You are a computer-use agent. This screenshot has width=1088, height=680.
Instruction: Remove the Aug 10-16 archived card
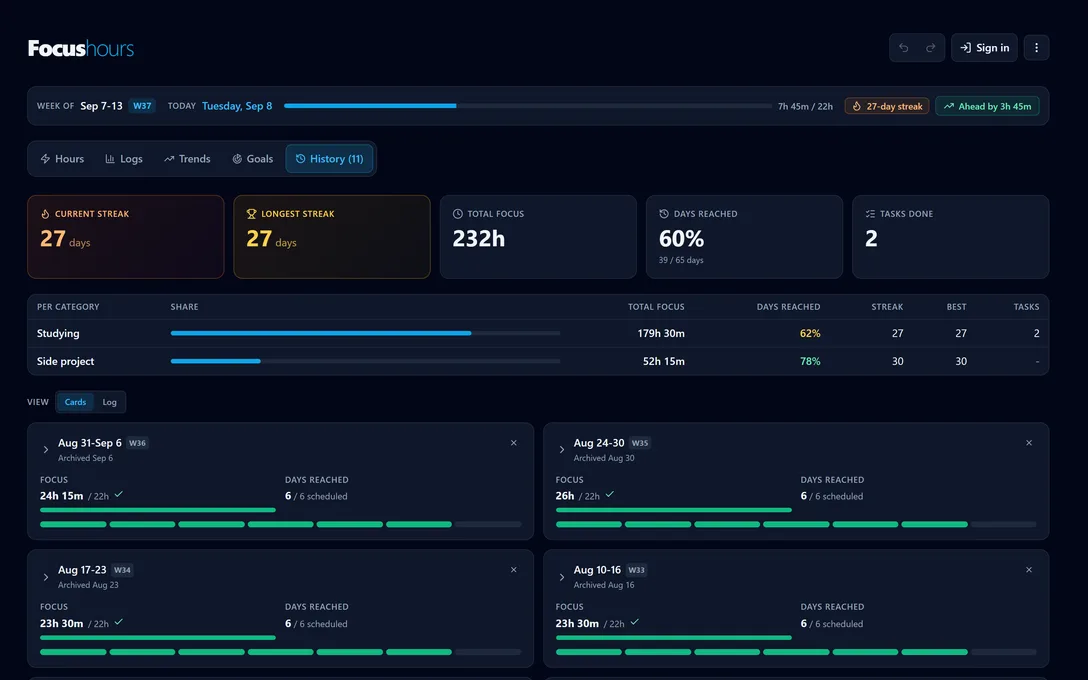1029,570
